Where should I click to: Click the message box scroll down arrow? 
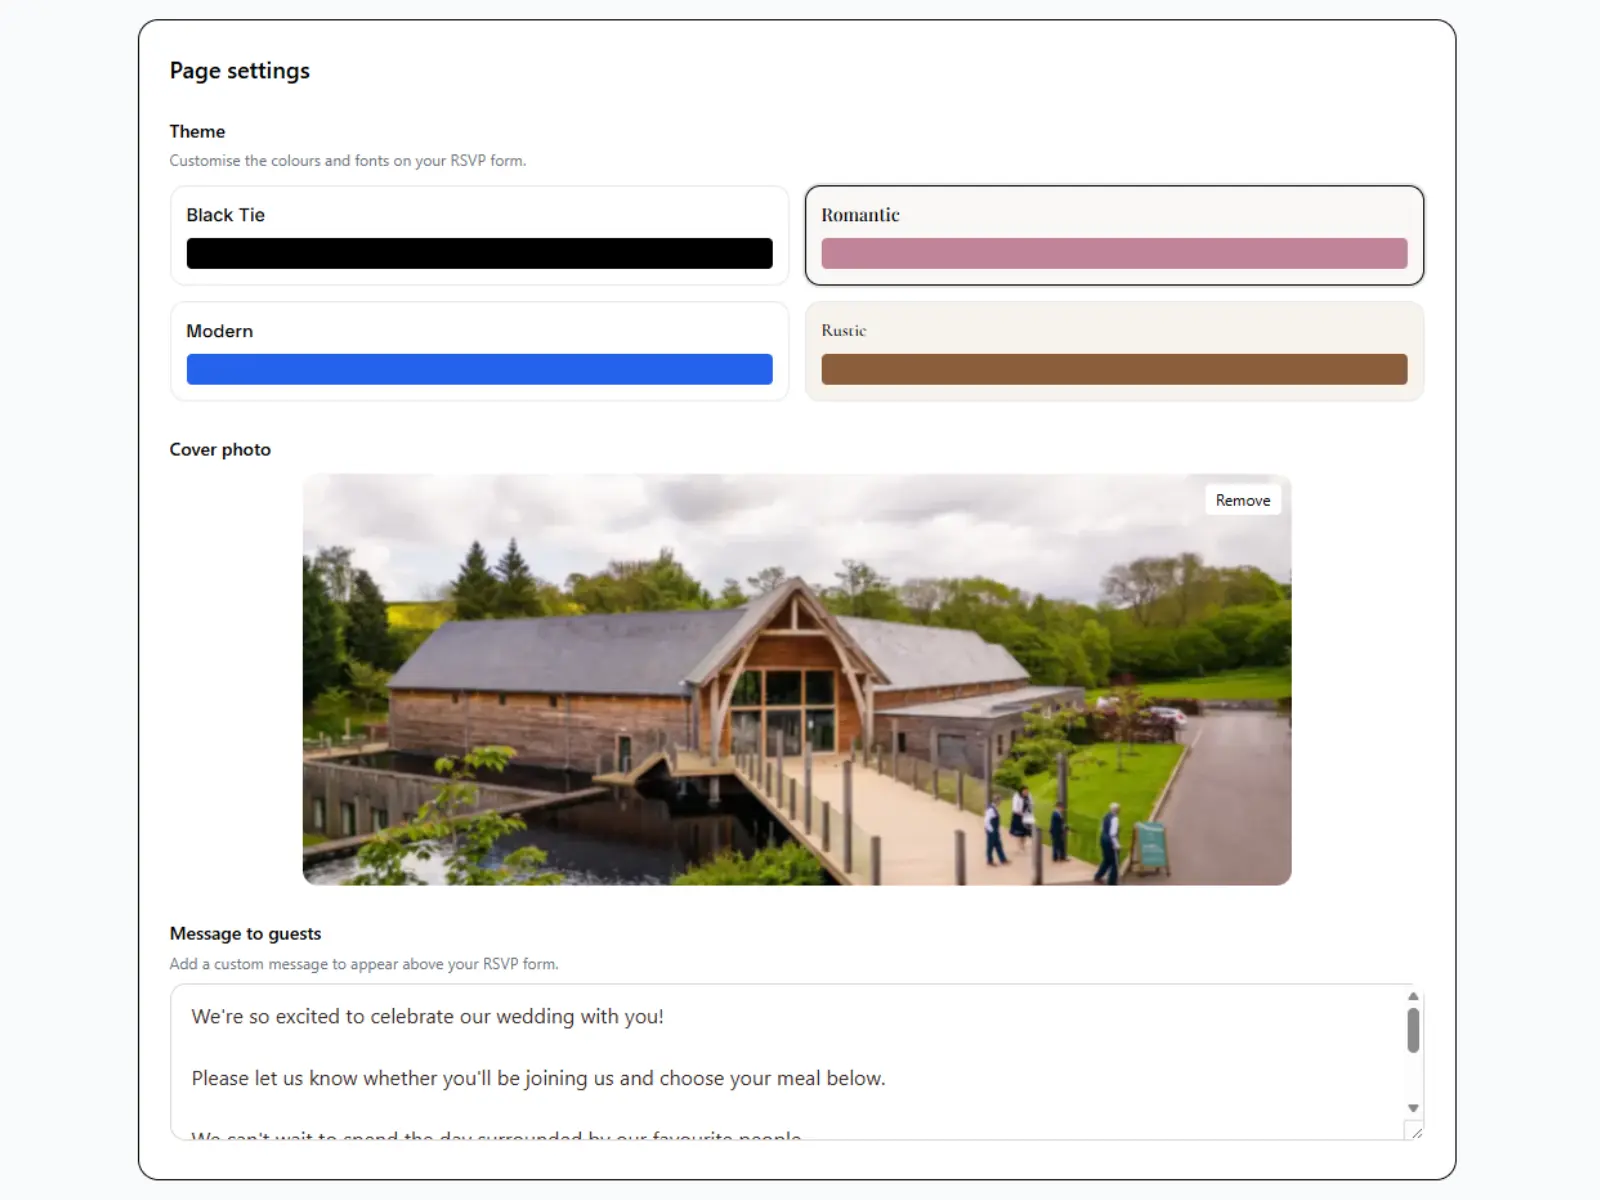[1413, 1108]
